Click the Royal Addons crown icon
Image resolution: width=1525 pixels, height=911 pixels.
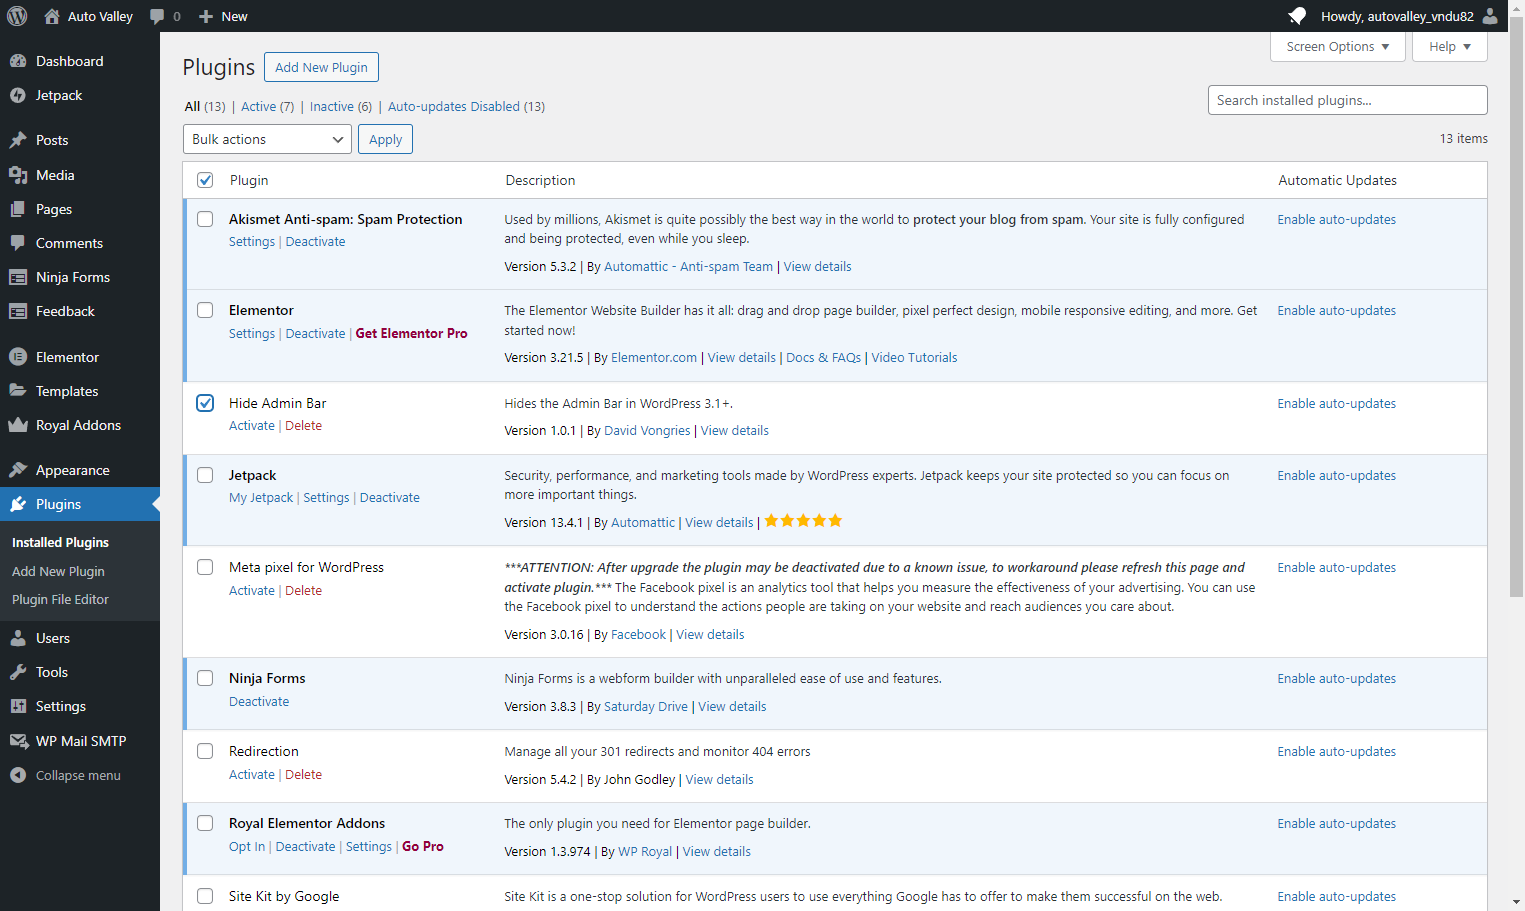18,425
